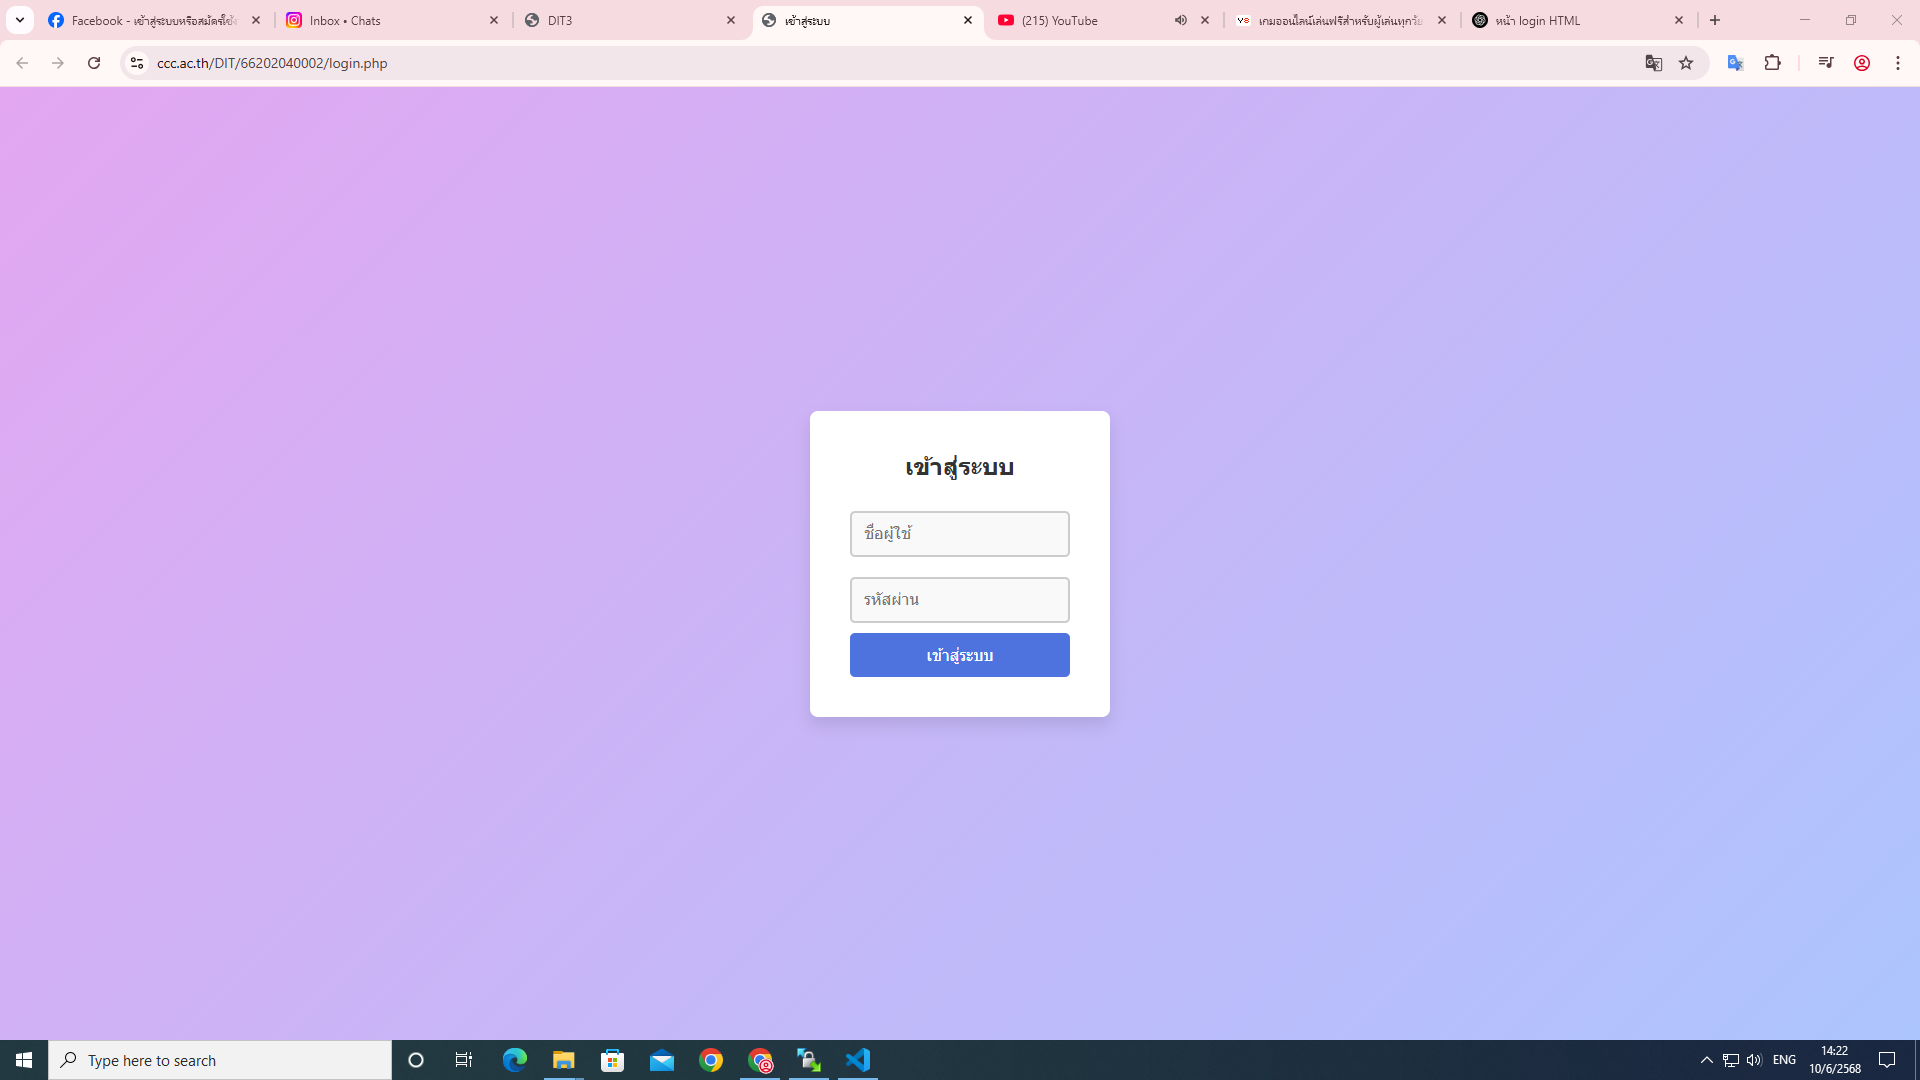Open Mail app from taskbar
The width and height of the screenshot is (1920, 1080).
pyautogui.click(x=662, y=1060)
